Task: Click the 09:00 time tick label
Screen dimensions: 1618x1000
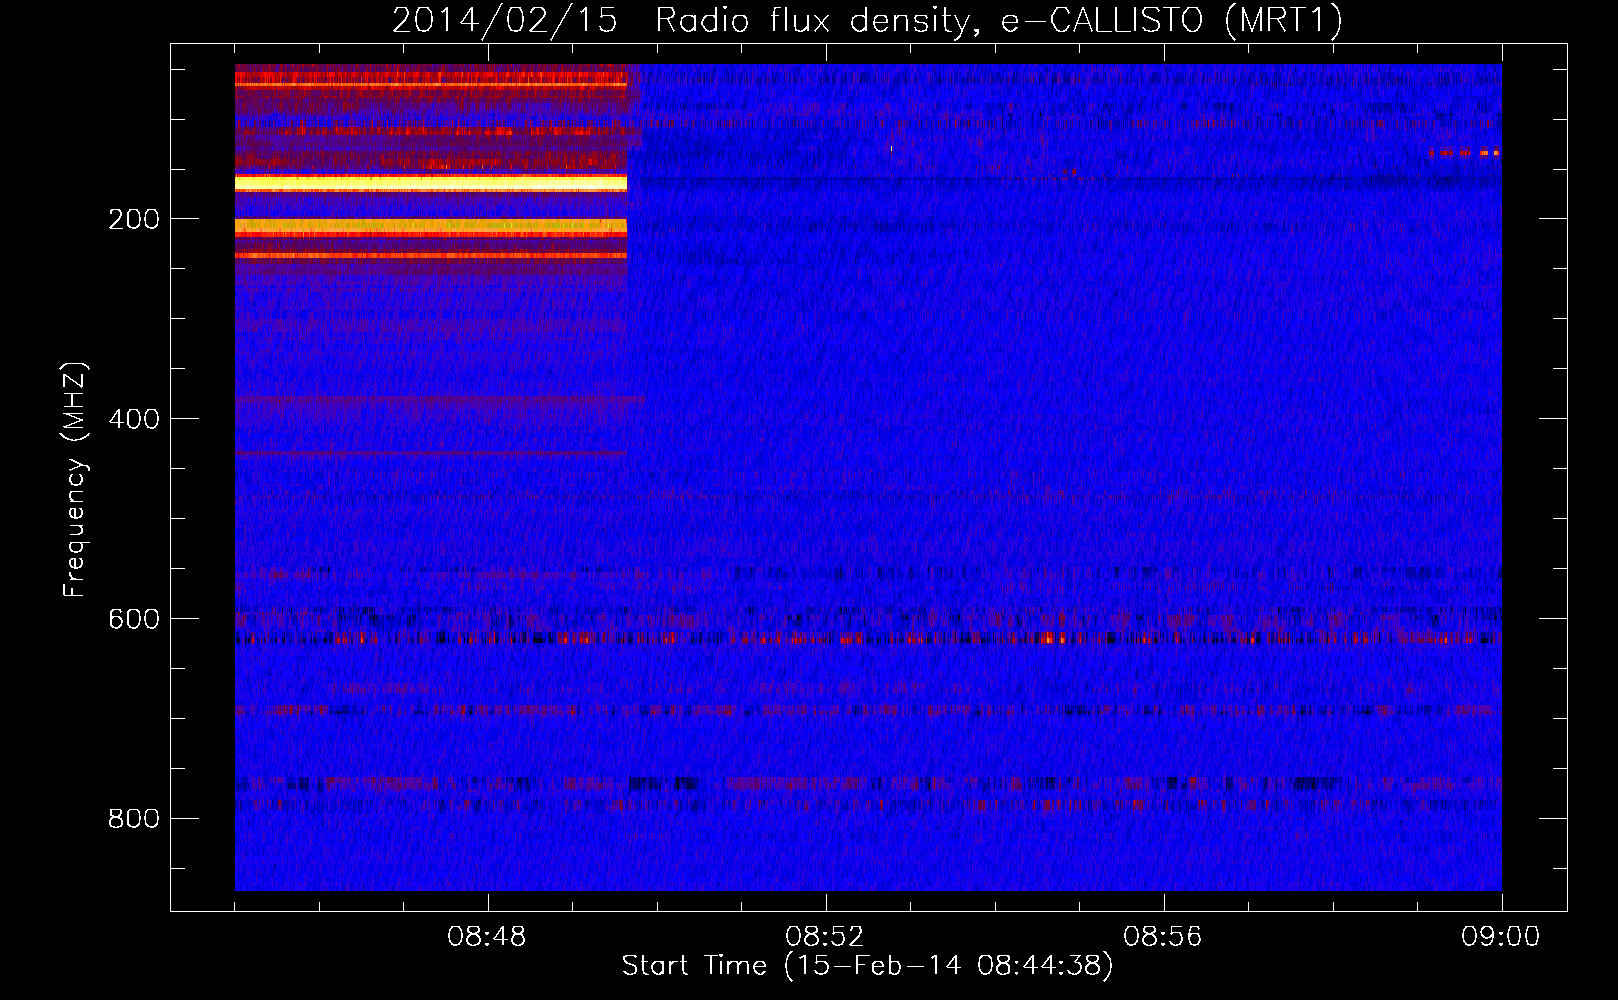Action: coord(1501,937)
